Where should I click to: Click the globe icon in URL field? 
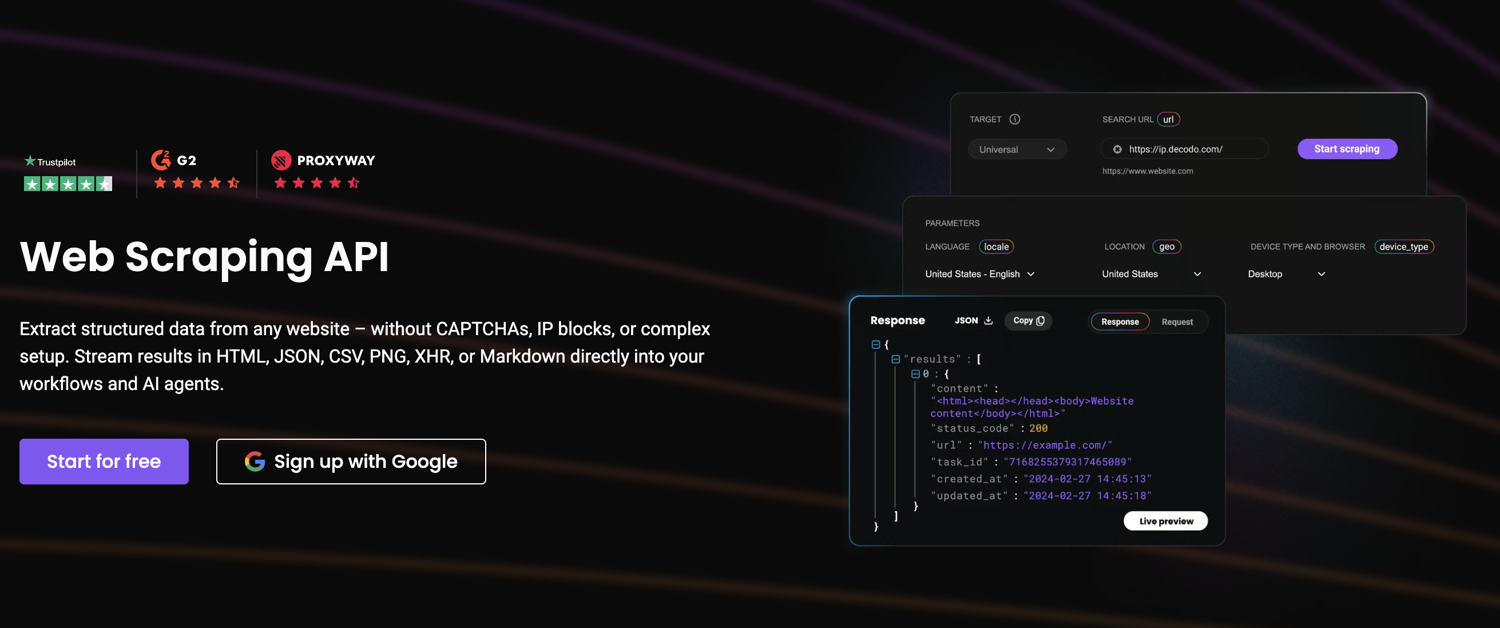click(1117, 149)
